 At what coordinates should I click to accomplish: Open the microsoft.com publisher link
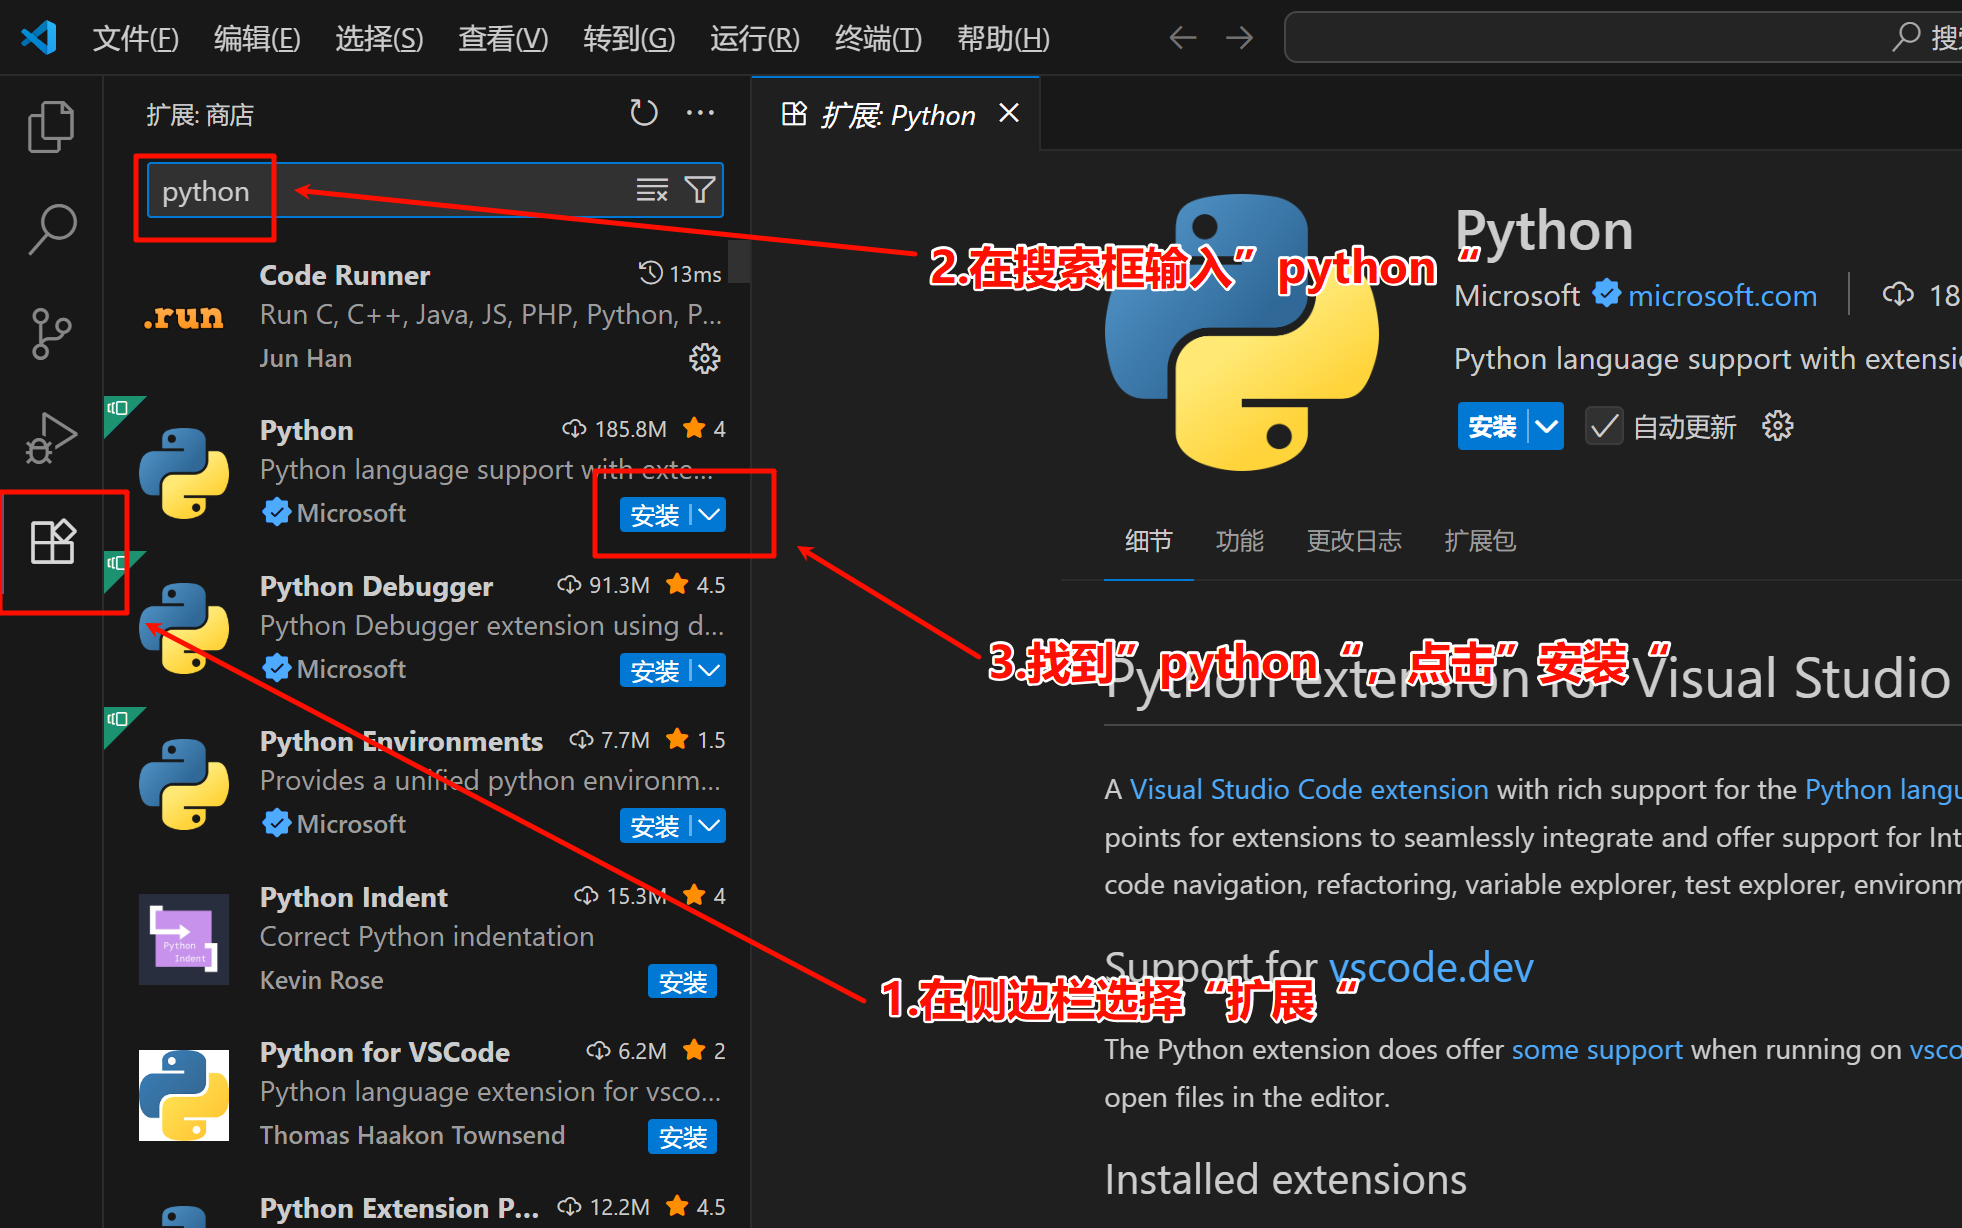tap(1721, 296)
